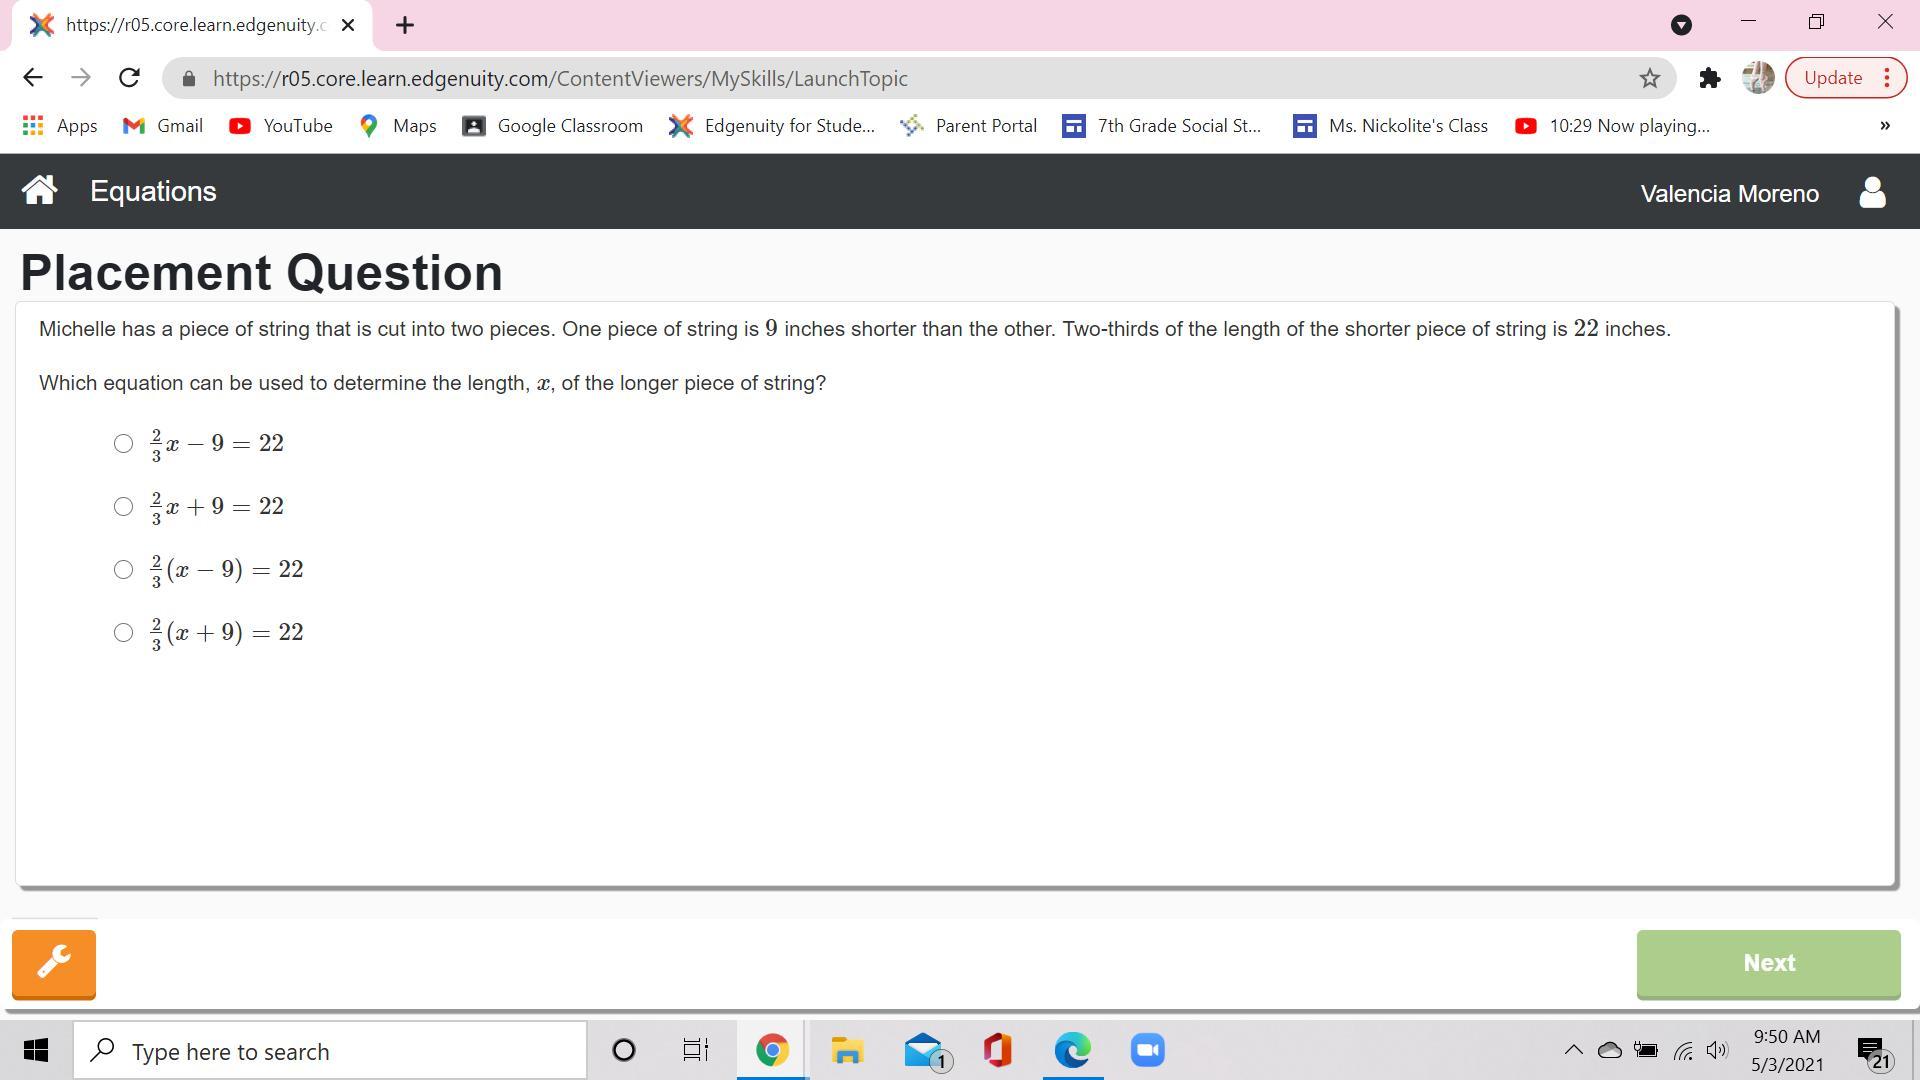Choose option 2/3(x − 9) = 22
The width and height of the screenshot is (1920, 1080).
click(x=123, y=569)
